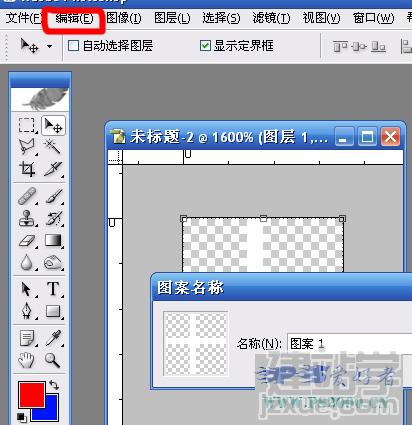Open Move tool preset picker dropdown
Screen dimensions: 412x425
click(49, 46)
